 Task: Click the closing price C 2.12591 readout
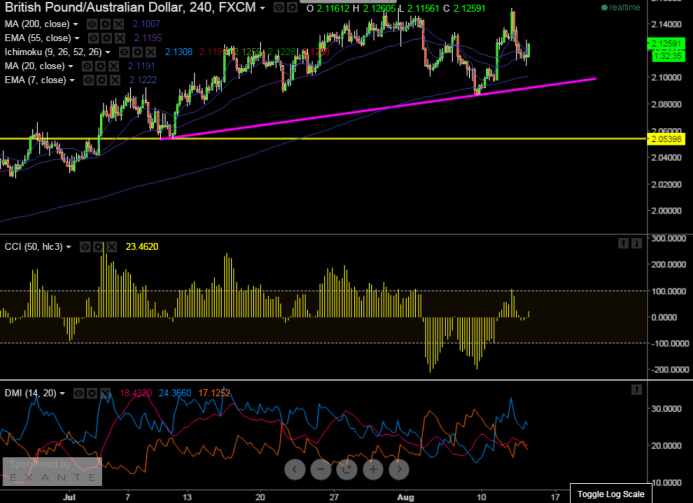pyautogui.click(x=465, y=8)
